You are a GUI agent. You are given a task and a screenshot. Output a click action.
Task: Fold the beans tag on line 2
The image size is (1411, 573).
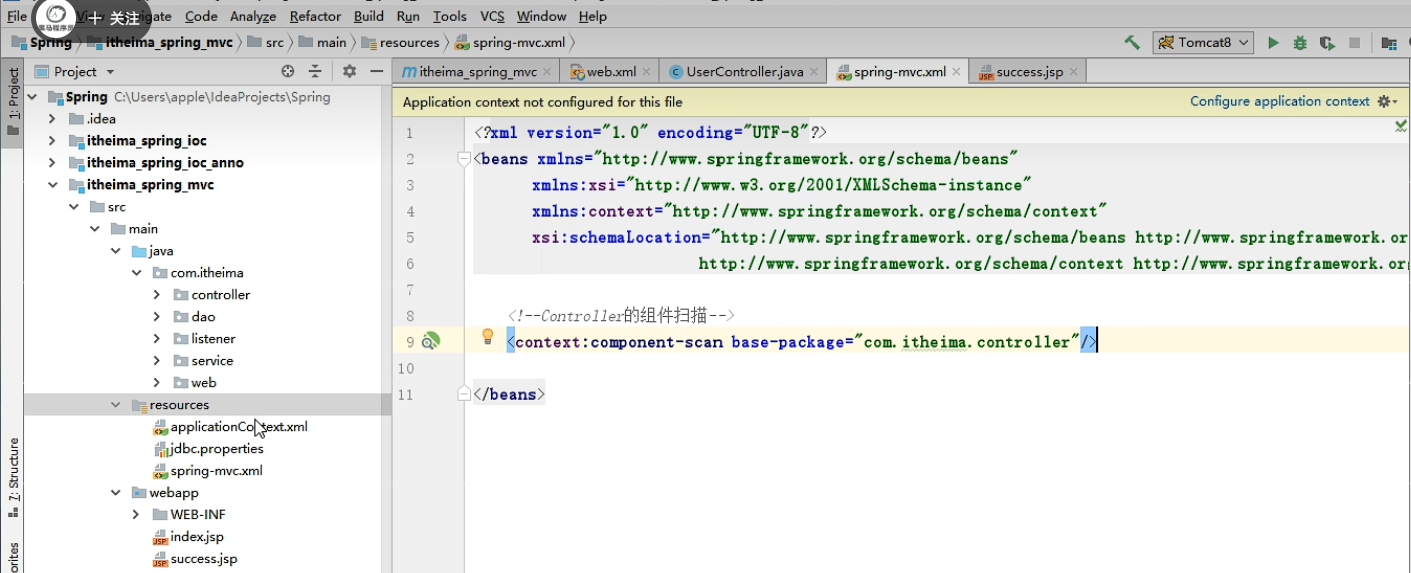click(x=463, y=159)
